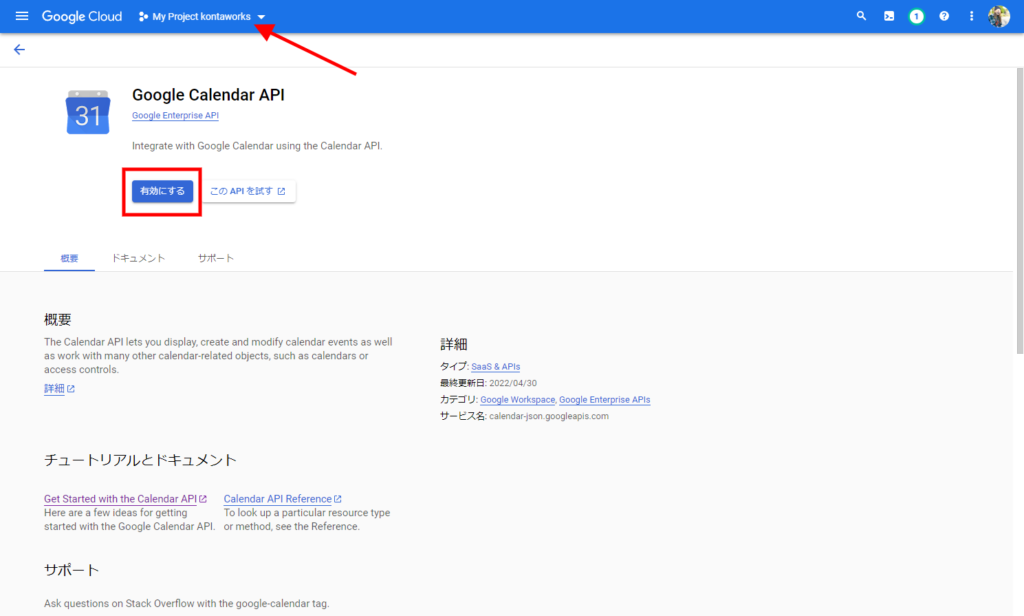Viewport: 1024px width, 616px height.
Task: Switch to the ドキュメント tab
Action: pyautogui.click(x=138, y=258)
